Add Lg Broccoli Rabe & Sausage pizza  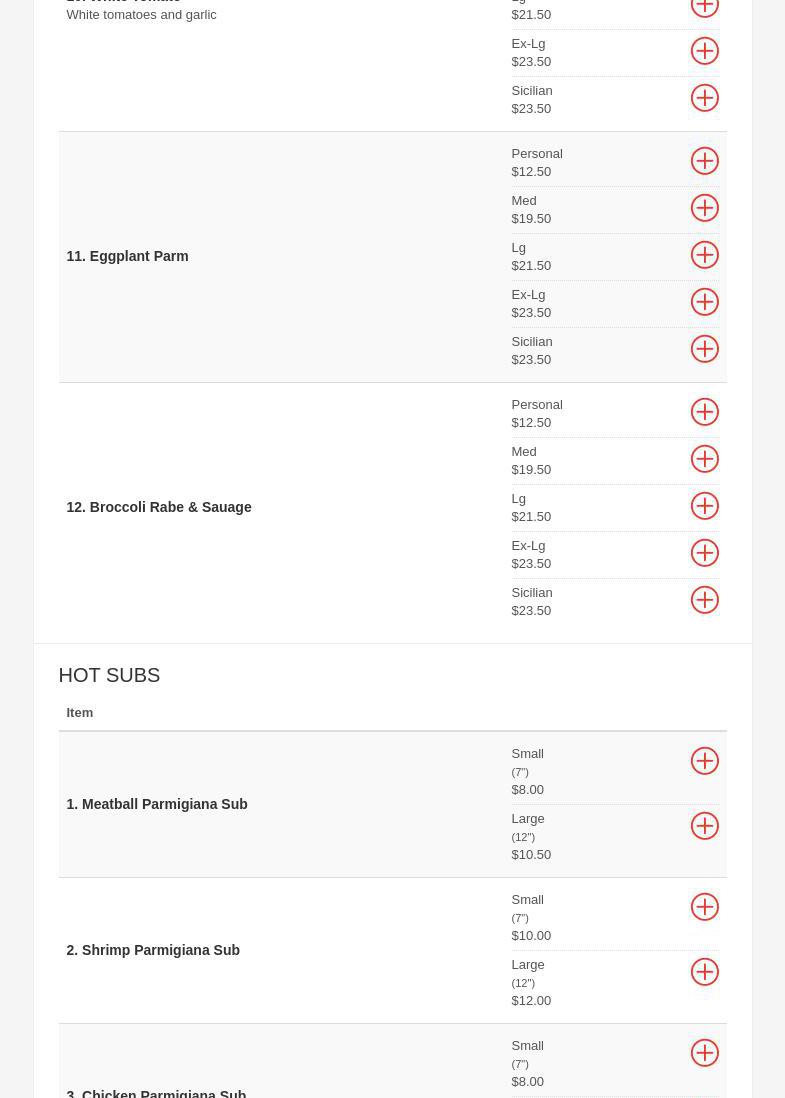[x=704, y=506]
